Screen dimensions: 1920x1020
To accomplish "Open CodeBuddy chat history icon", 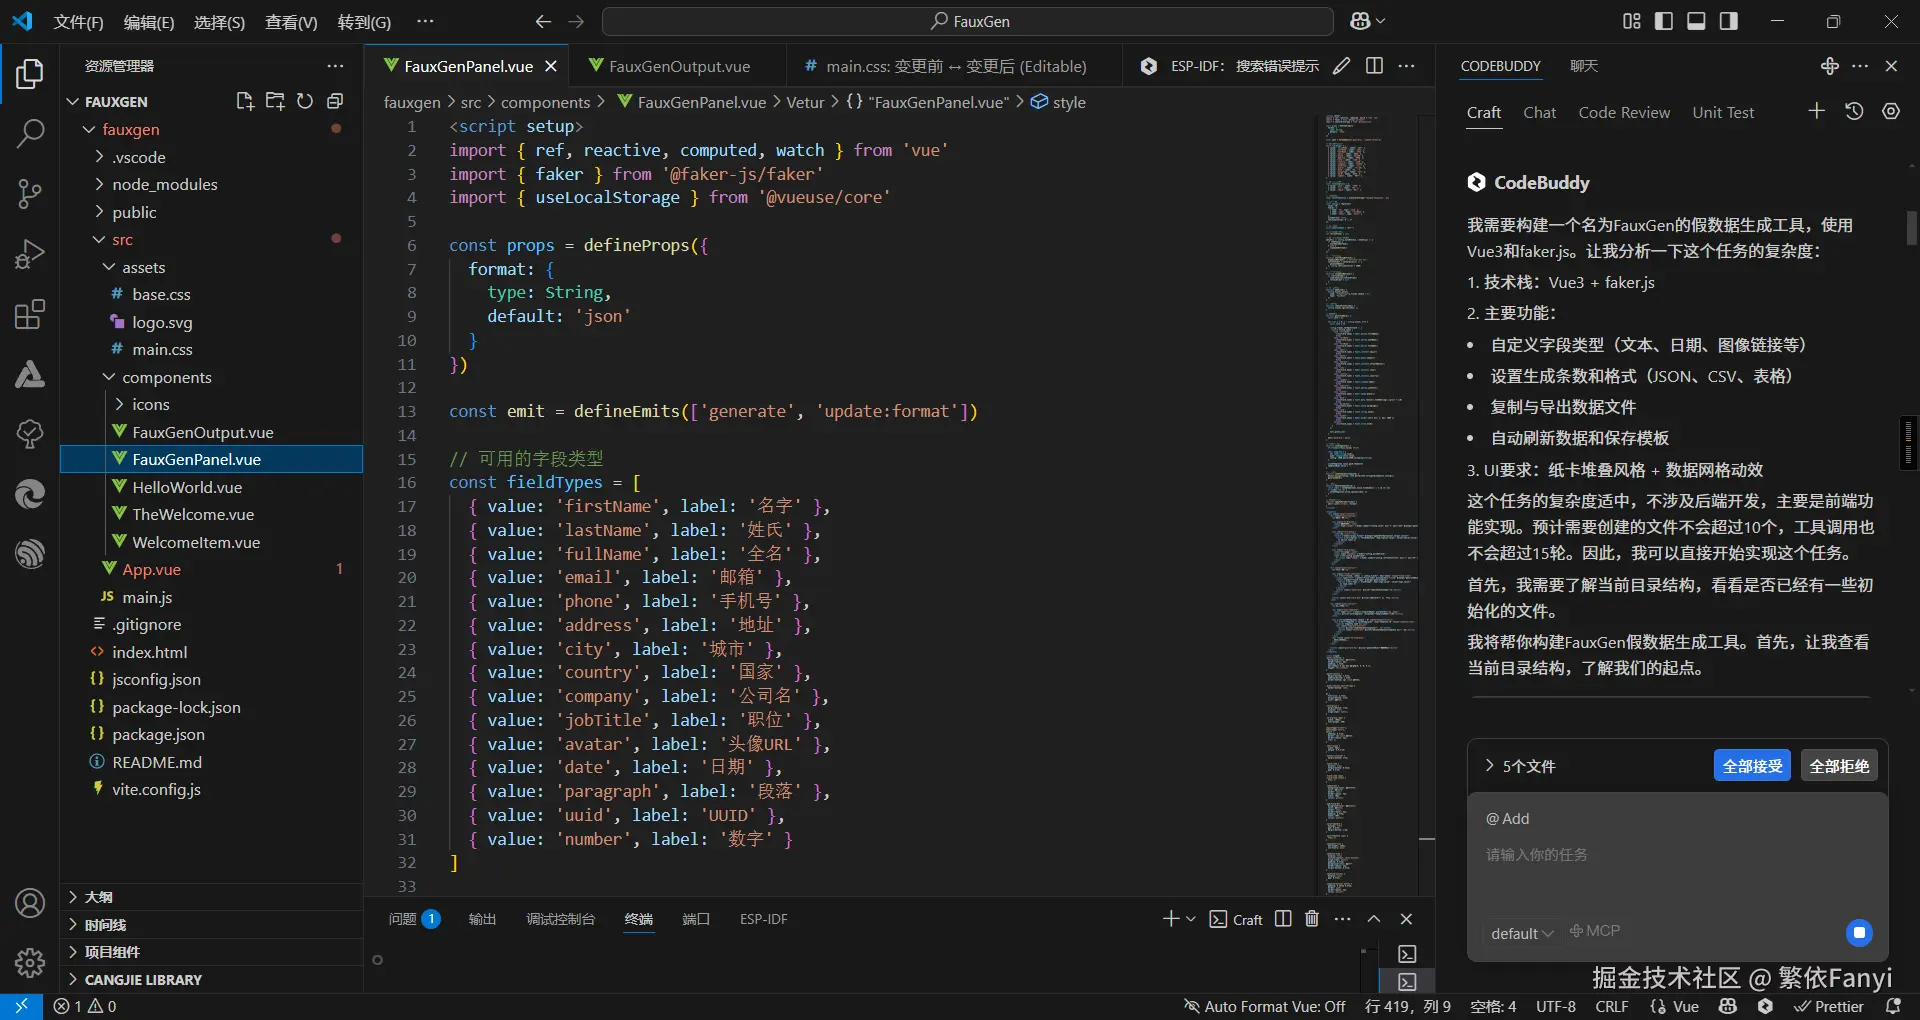I will (x=1854, y=112).
